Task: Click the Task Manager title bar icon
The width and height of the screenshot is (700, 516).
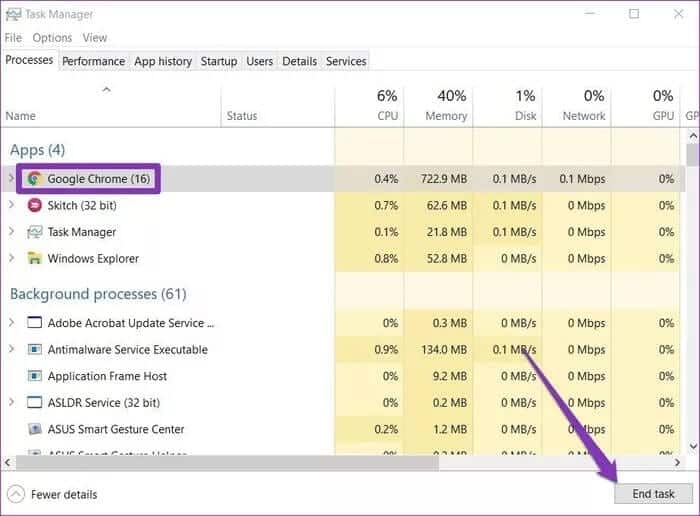Action: (x=13, y=14)
